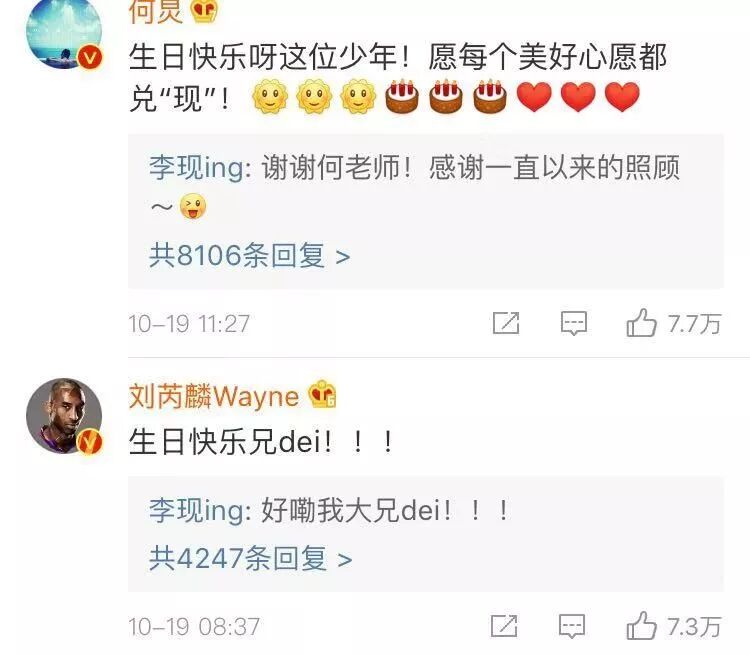Open 李现ing link in second reply

[x=200, y=511]
